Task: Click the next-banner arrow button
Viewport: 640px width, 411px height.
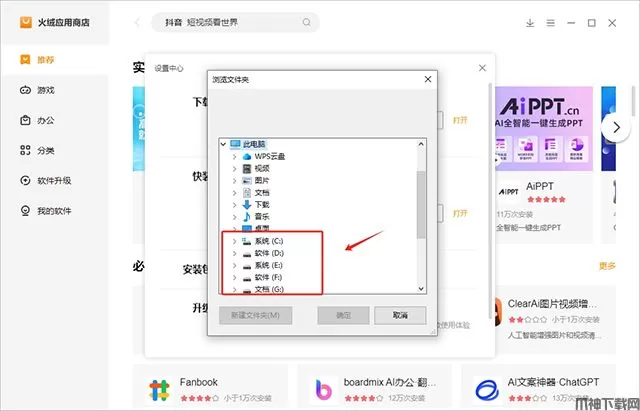Action: point(616,127)
